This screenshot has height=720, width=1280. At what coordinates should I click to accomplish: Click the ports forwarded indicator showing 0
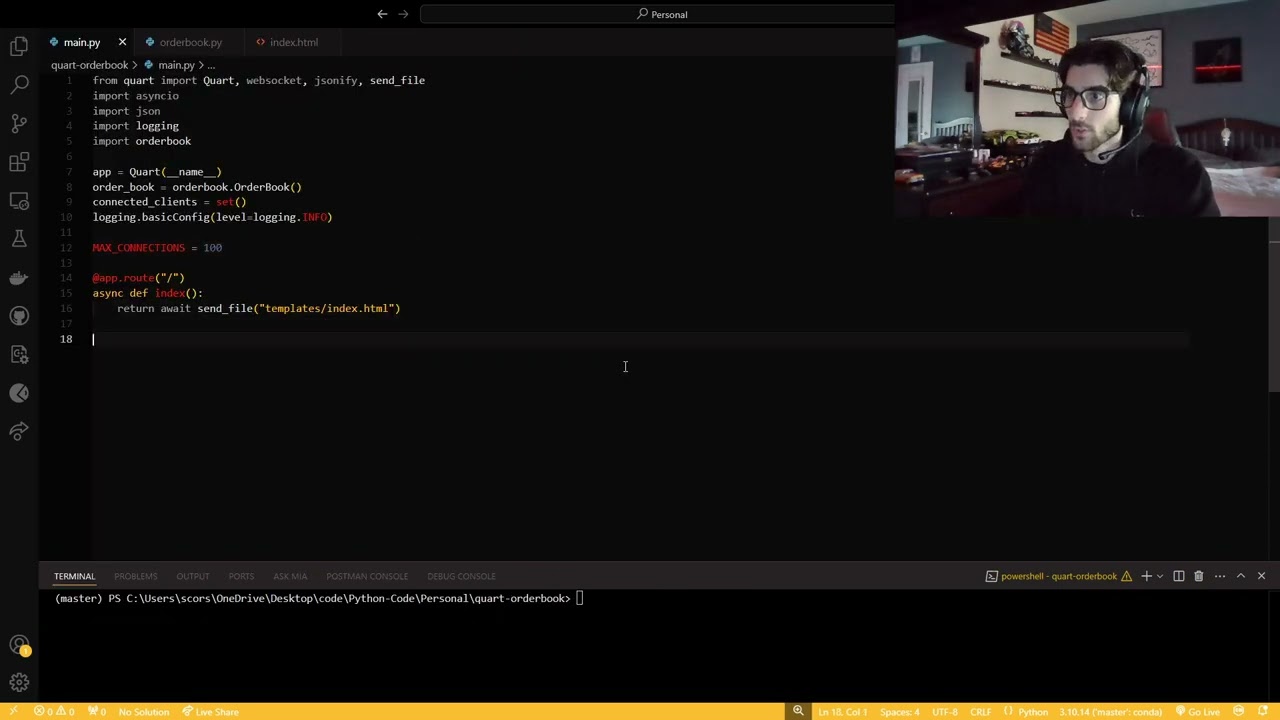[x=96, y=712]
